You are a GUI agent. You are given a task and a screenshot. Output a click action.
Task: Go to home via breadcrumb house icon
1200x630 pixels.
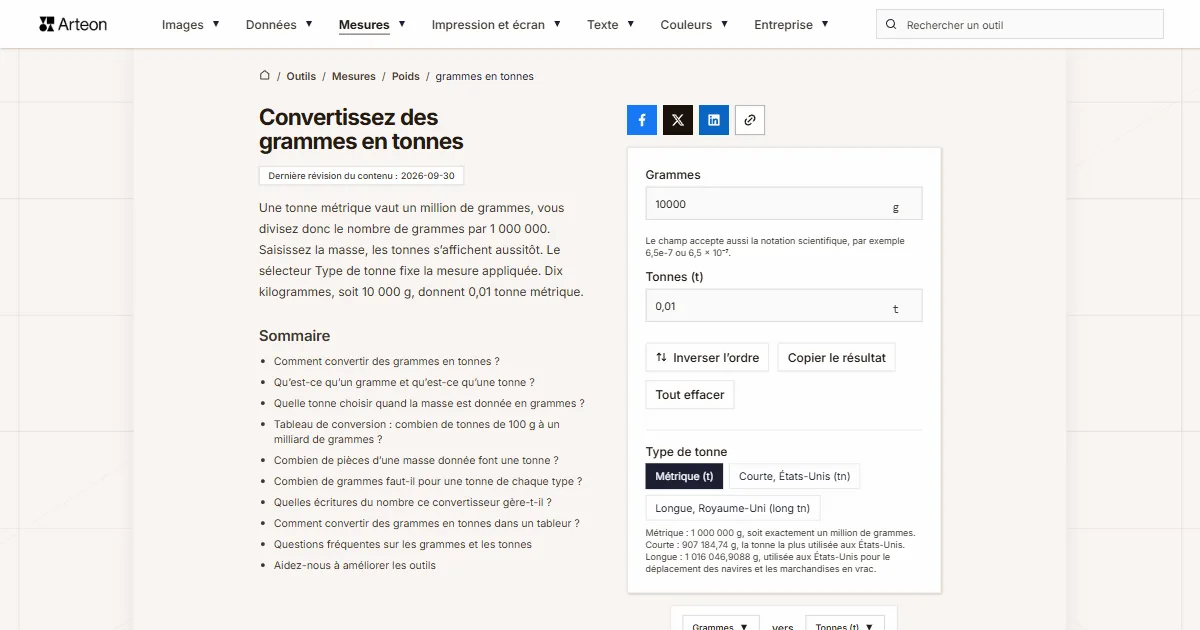coord(265,76)
